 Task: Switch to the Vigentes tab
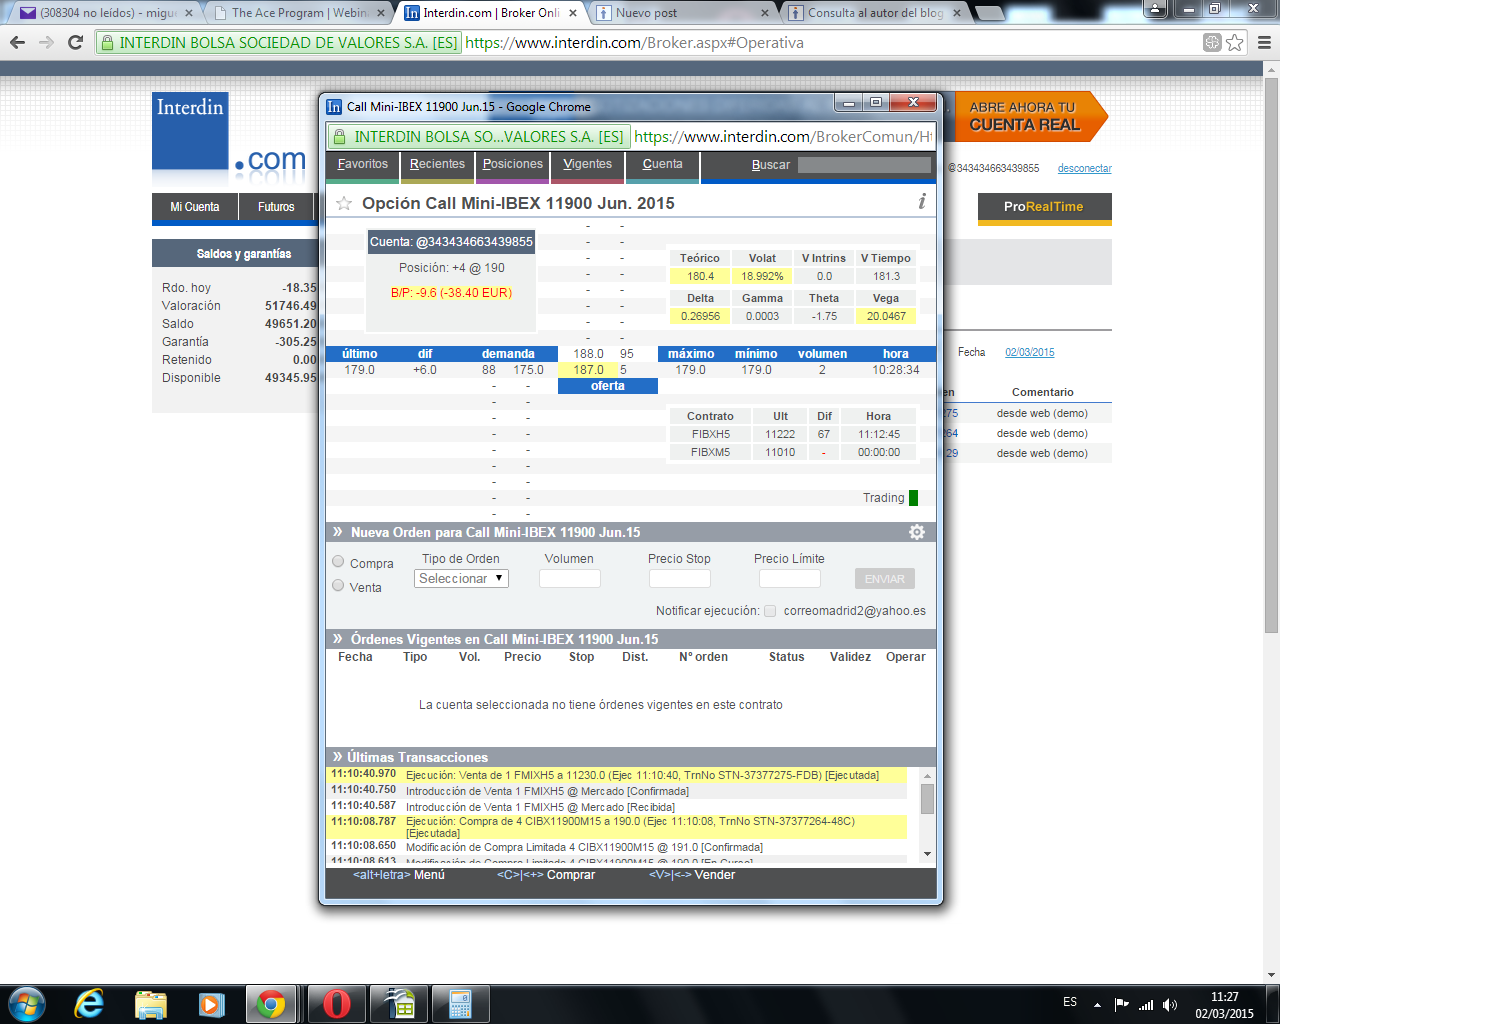[587, 165]
